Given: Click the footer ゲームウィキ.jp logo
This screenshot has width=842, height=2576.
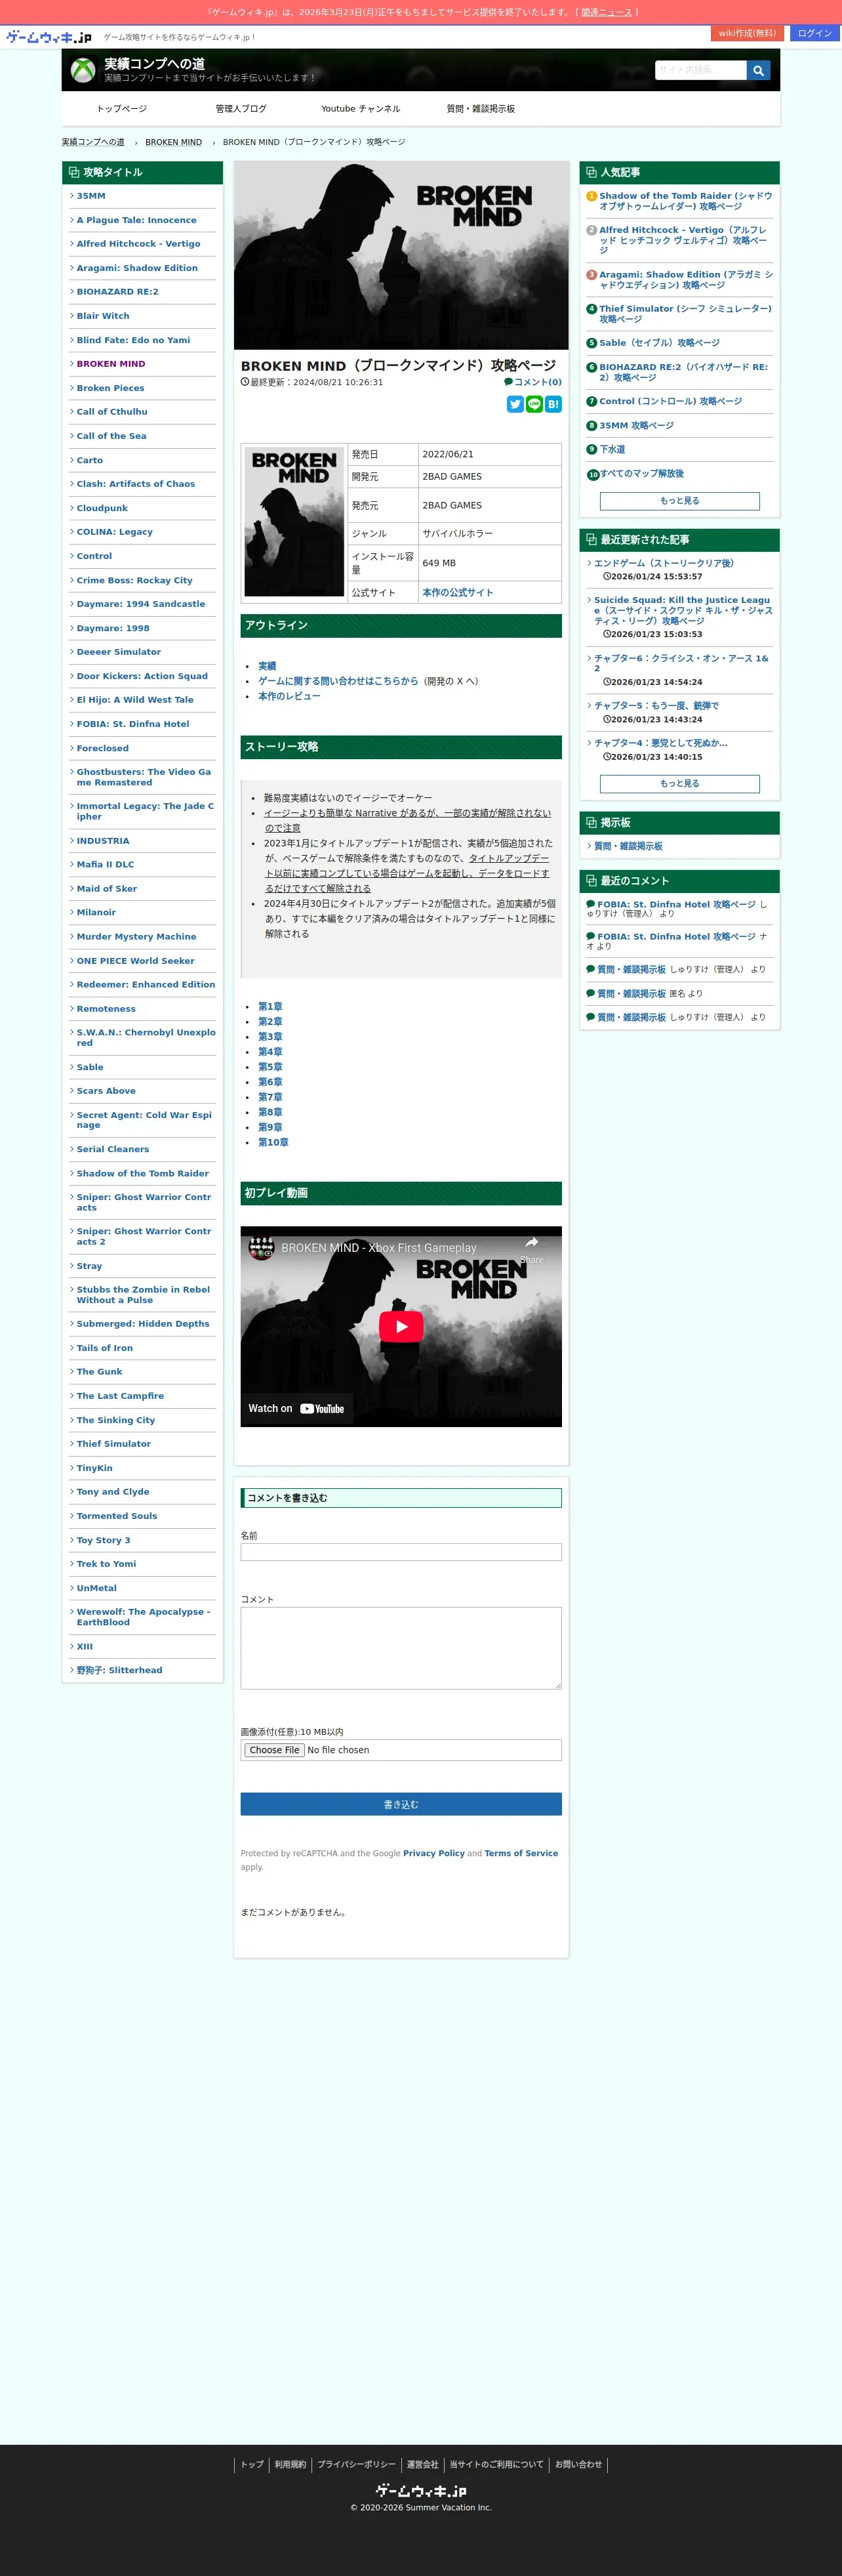Looking at the screenshot, I should [x=421, y=2490].
